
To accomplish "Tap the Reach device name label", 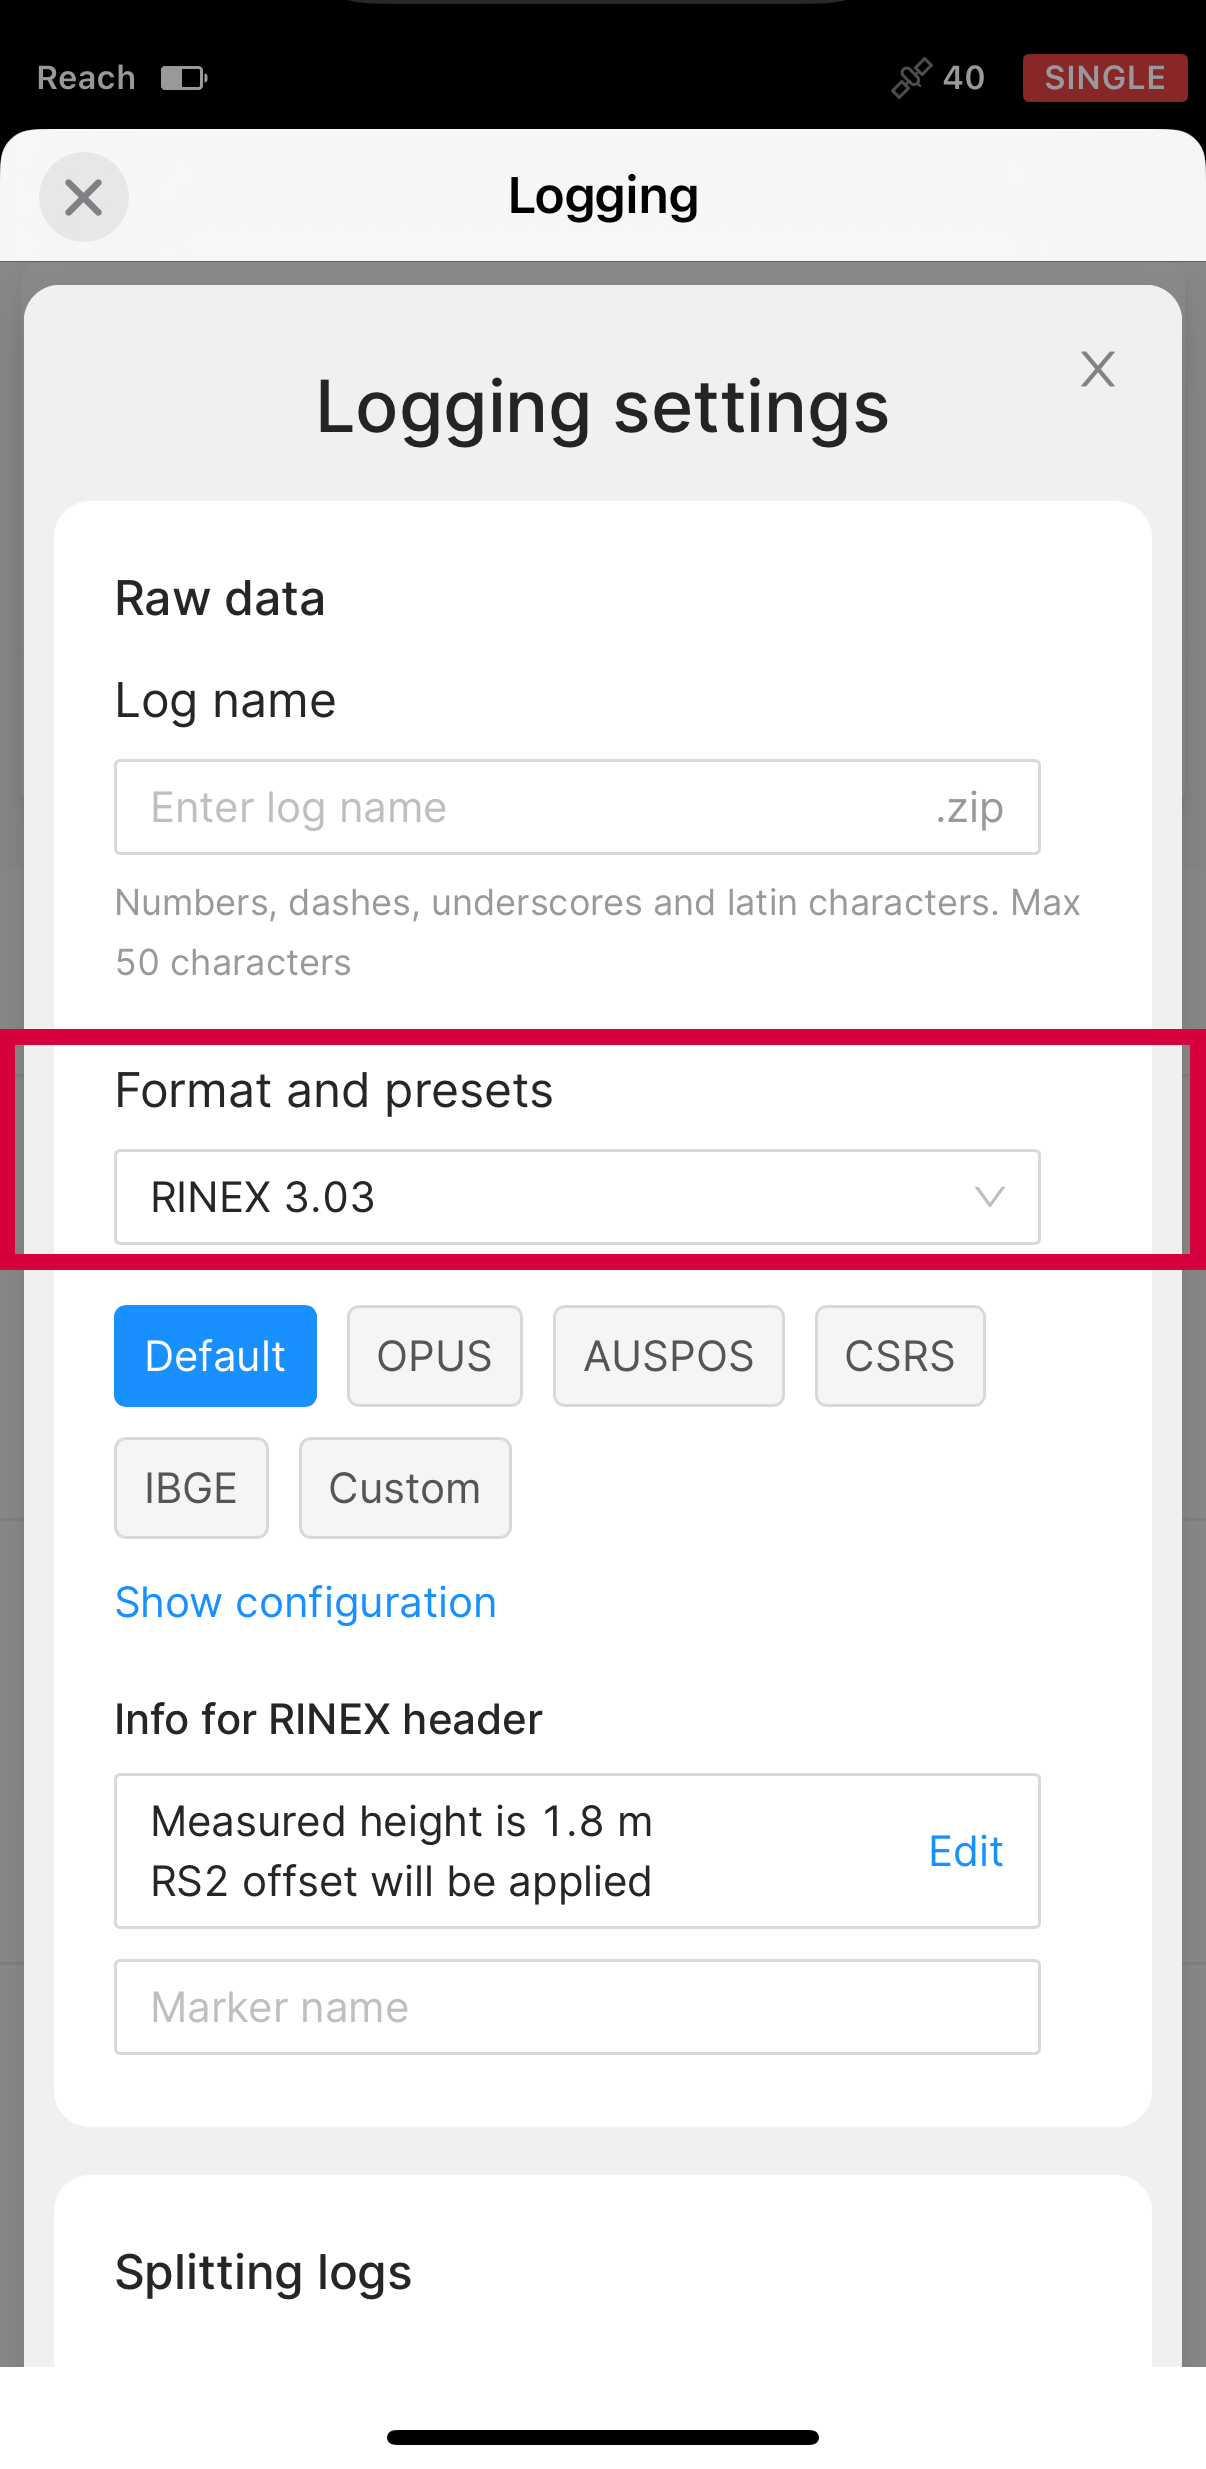I will coord(86,78).
